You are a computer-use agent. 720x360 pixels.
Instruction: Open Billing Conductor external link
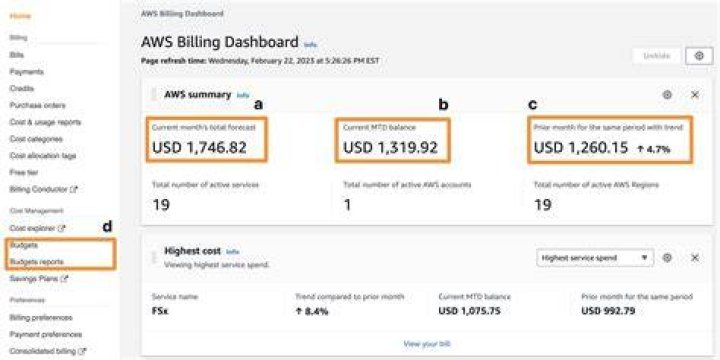click(43, 189)
